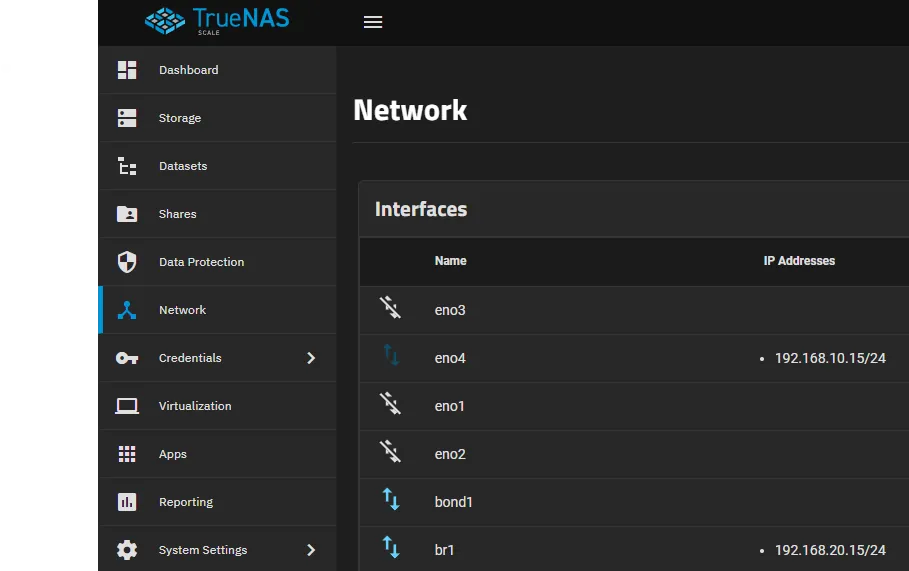Click the Data Protection shield icon
The image size is (909, 571).
click(127, 262)
